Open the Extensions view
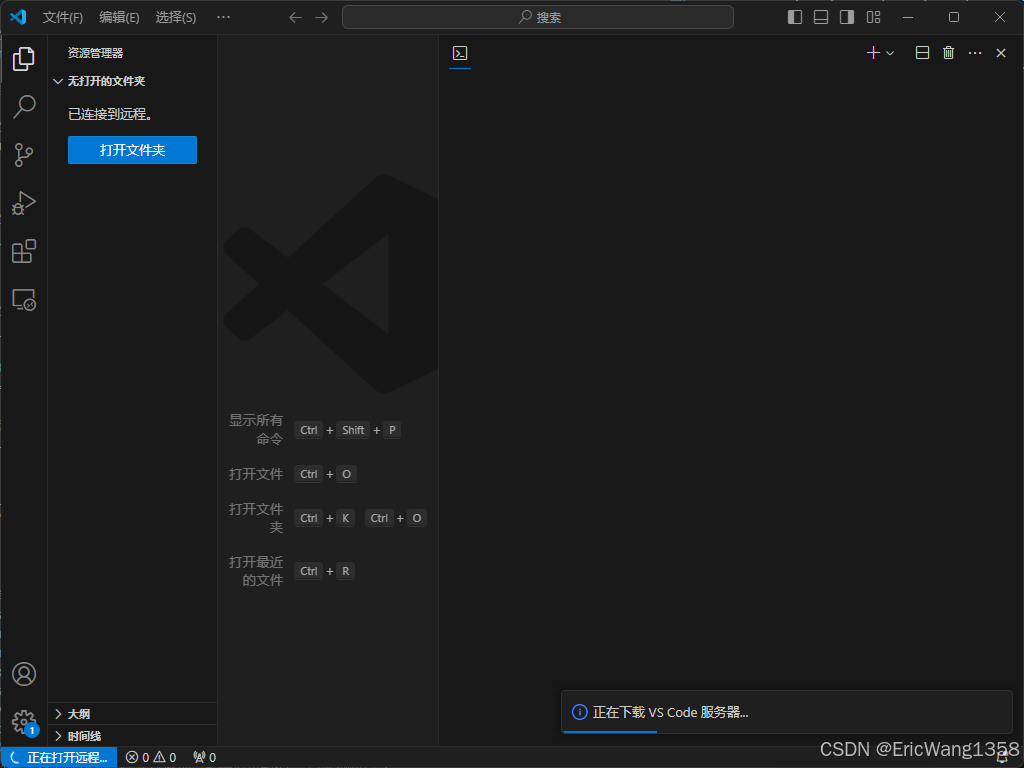The height and width of the screenshot is (768, 1024). tap(24, 251)
